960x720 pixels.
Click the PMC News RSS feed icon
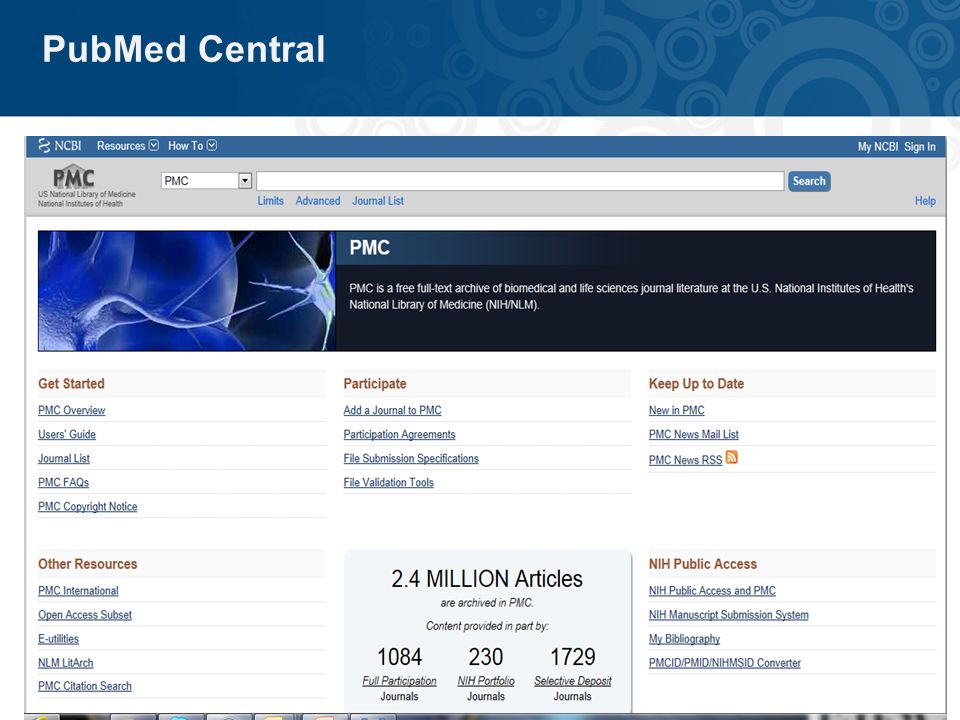(x=731, y=457)
